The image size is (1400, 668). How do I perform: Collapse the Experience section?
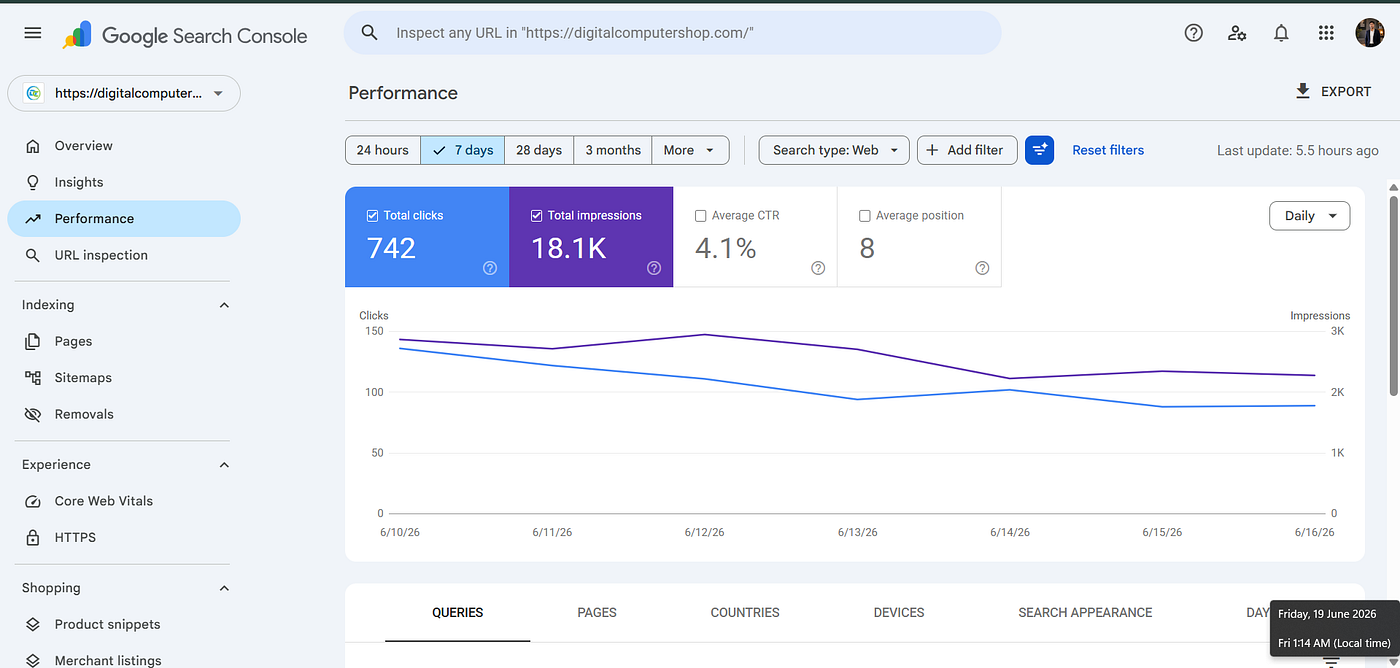(x=224, y=465)
